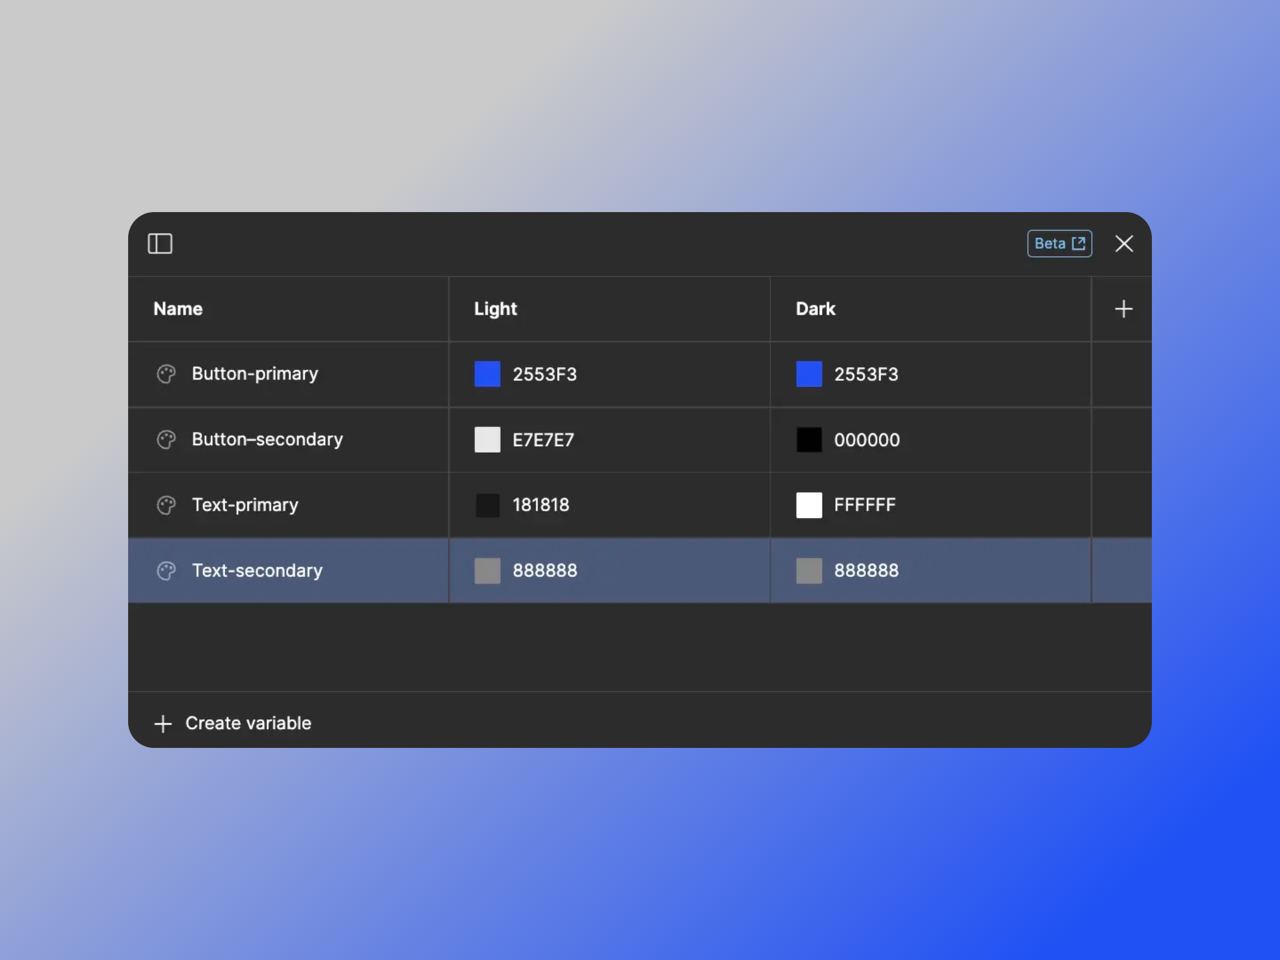This screenshot has height=960, width=1280.
Task: Add a new mode column with plus icon
Action: point(1123,309)
